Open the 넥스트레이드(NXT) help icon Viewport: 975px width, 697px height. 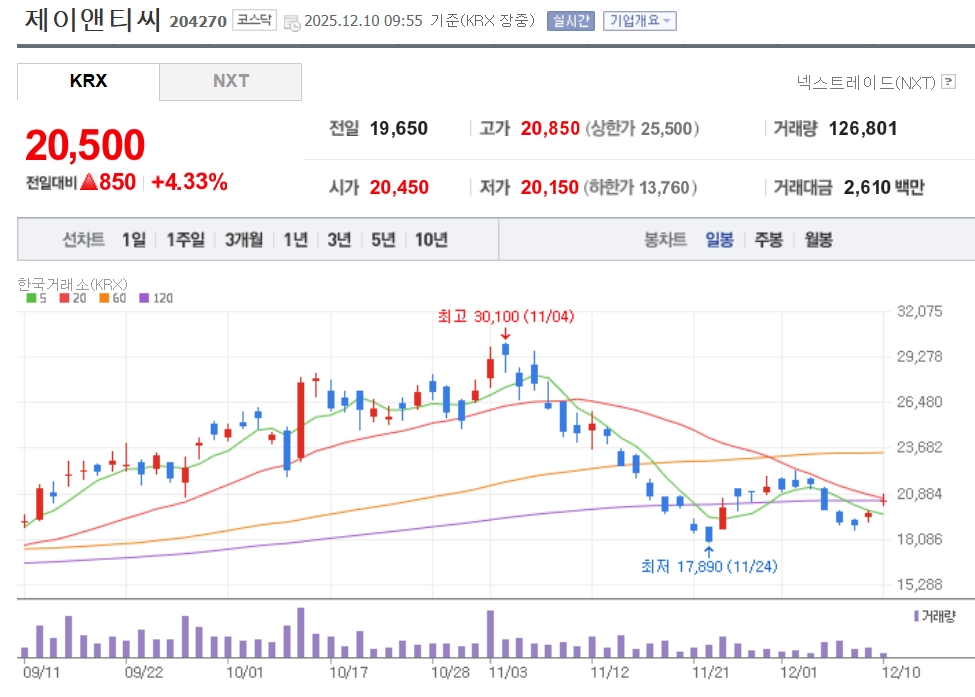pyautogui.click(x=948, y=81)
